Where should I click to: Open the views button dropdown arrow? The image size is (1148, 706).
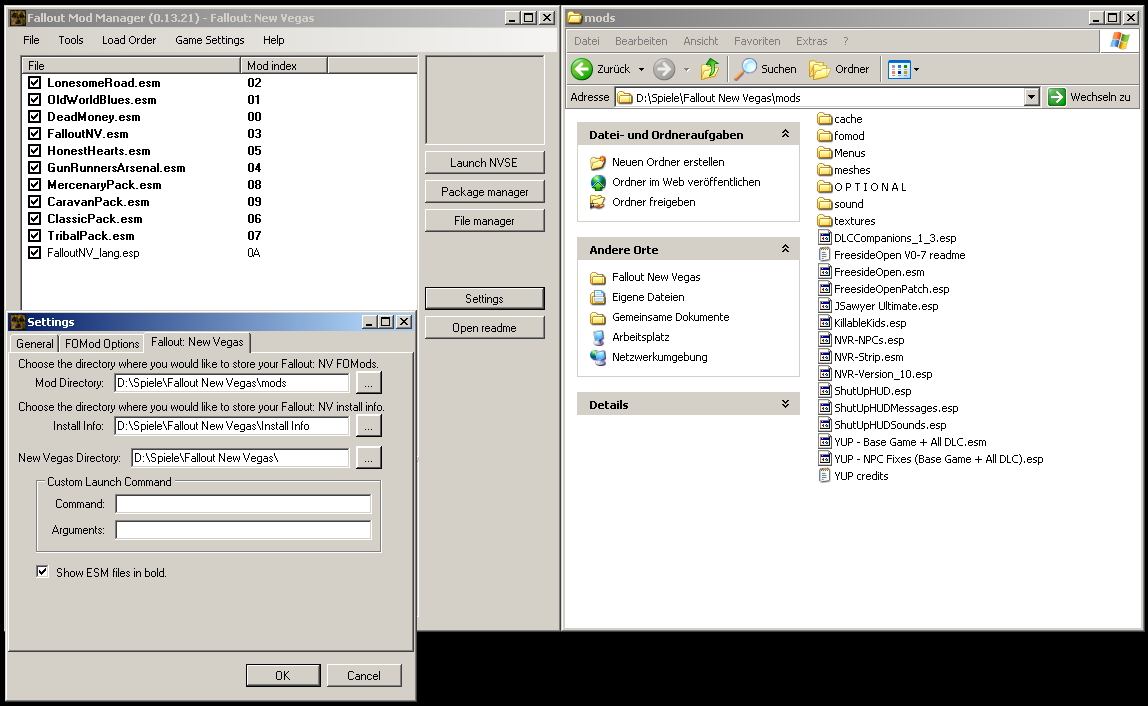[x=916, y=70]
